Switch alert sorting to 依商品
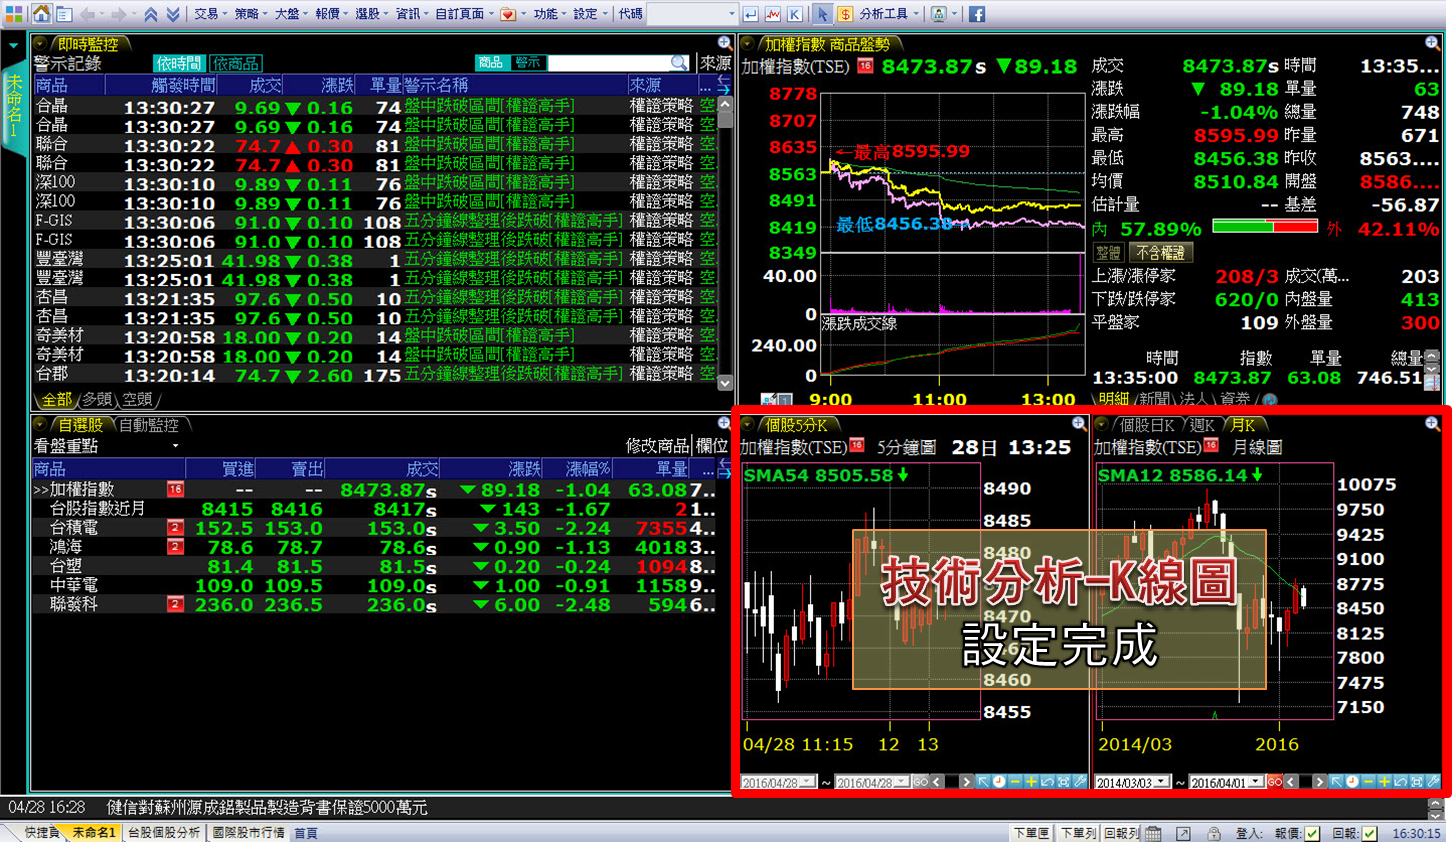The image size is (1452, 842). pos(236,63)
